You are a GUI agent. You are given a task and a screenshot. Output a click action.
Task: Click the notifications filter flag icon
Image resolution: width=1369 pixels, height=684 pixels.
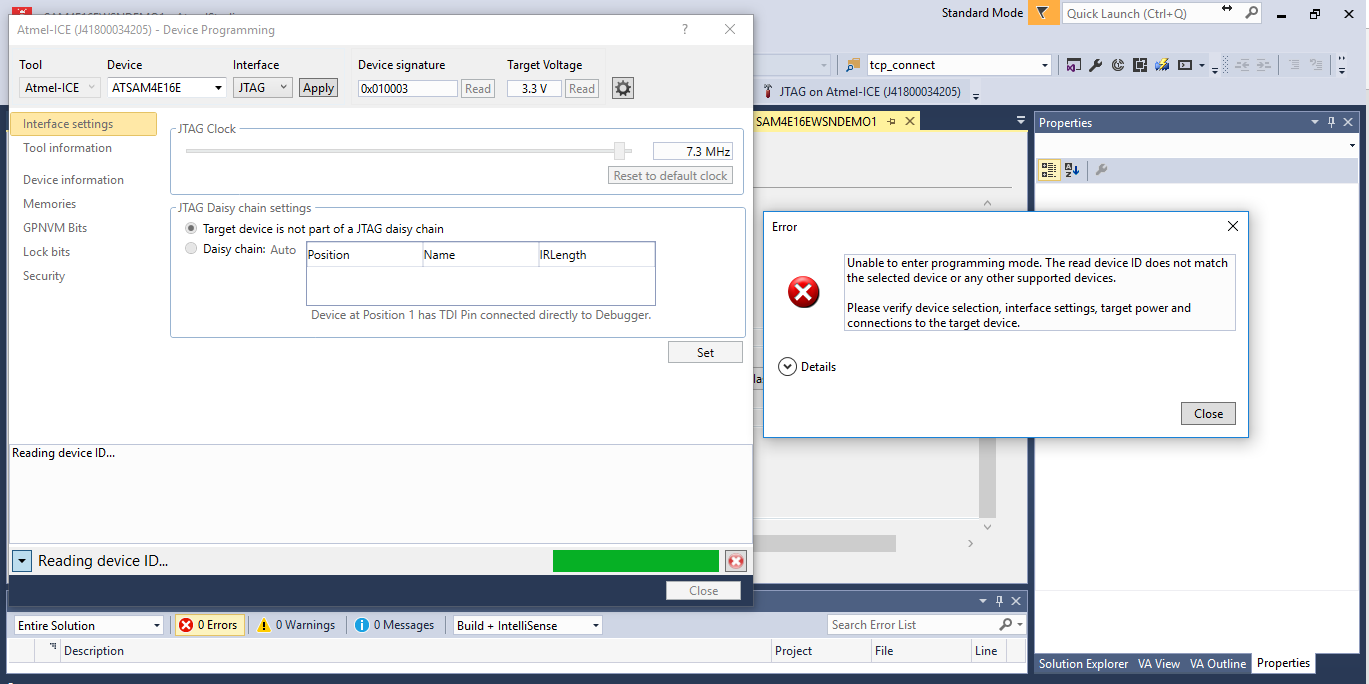pos(1043,13)
